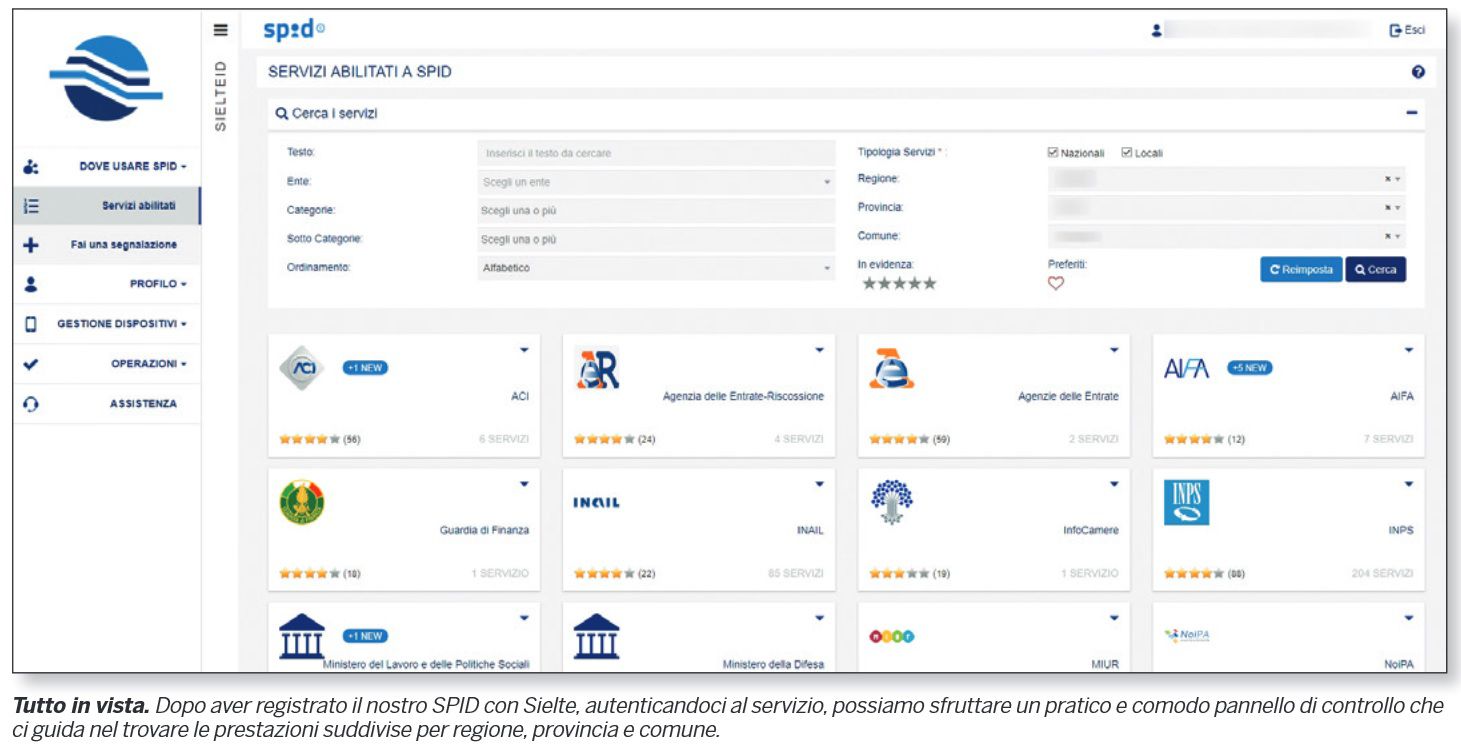Open the Comune dropdown
Image resolution: width=1461 pixels, height=748 pixels.
click(1227, 236)
